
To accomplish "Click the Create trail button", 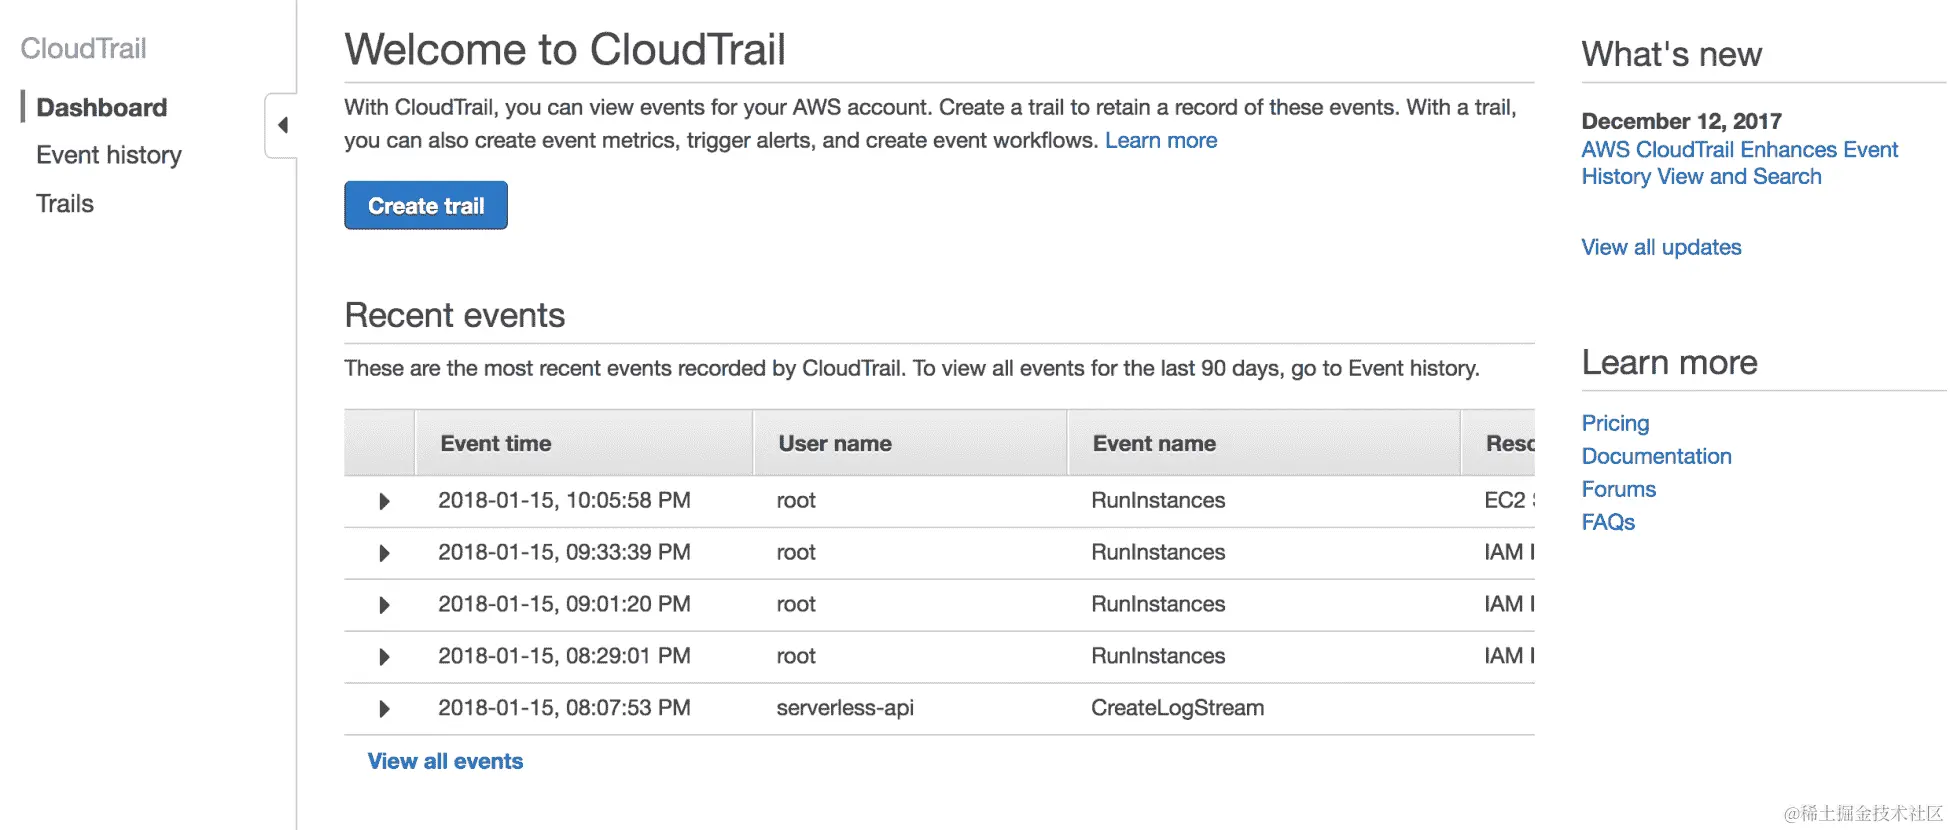I will [x=426, y=206].
